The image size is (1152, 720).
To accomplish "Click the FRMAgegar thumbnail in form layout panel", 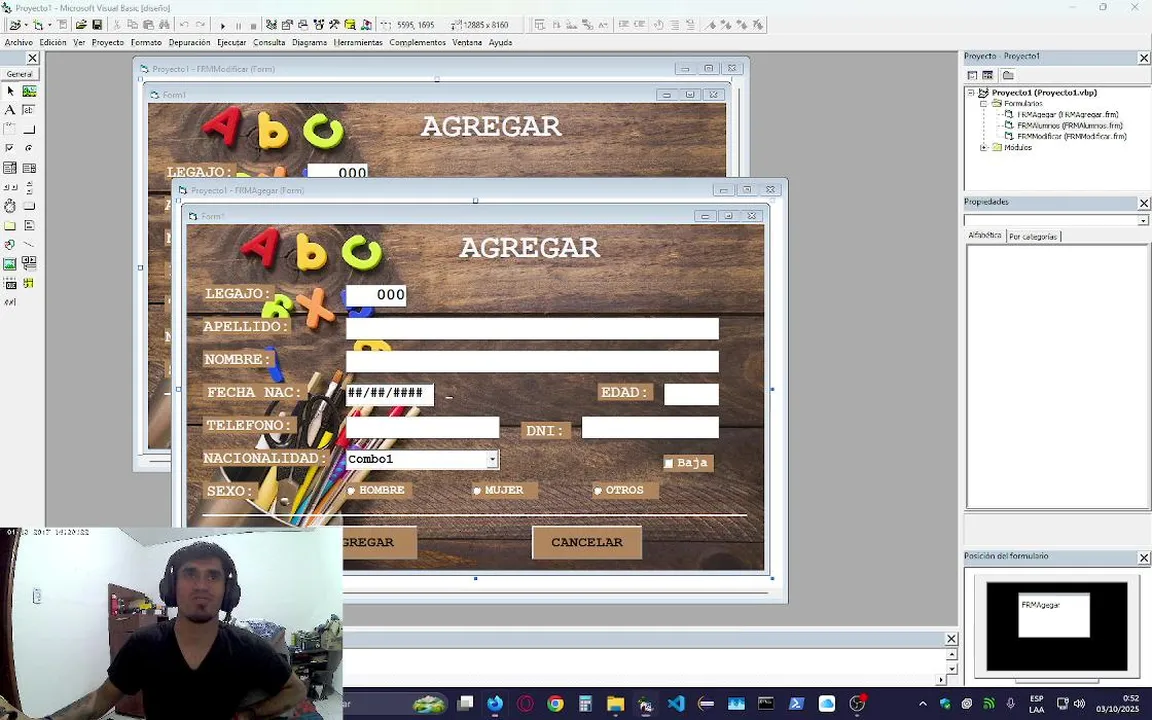I will [1054, 615].
